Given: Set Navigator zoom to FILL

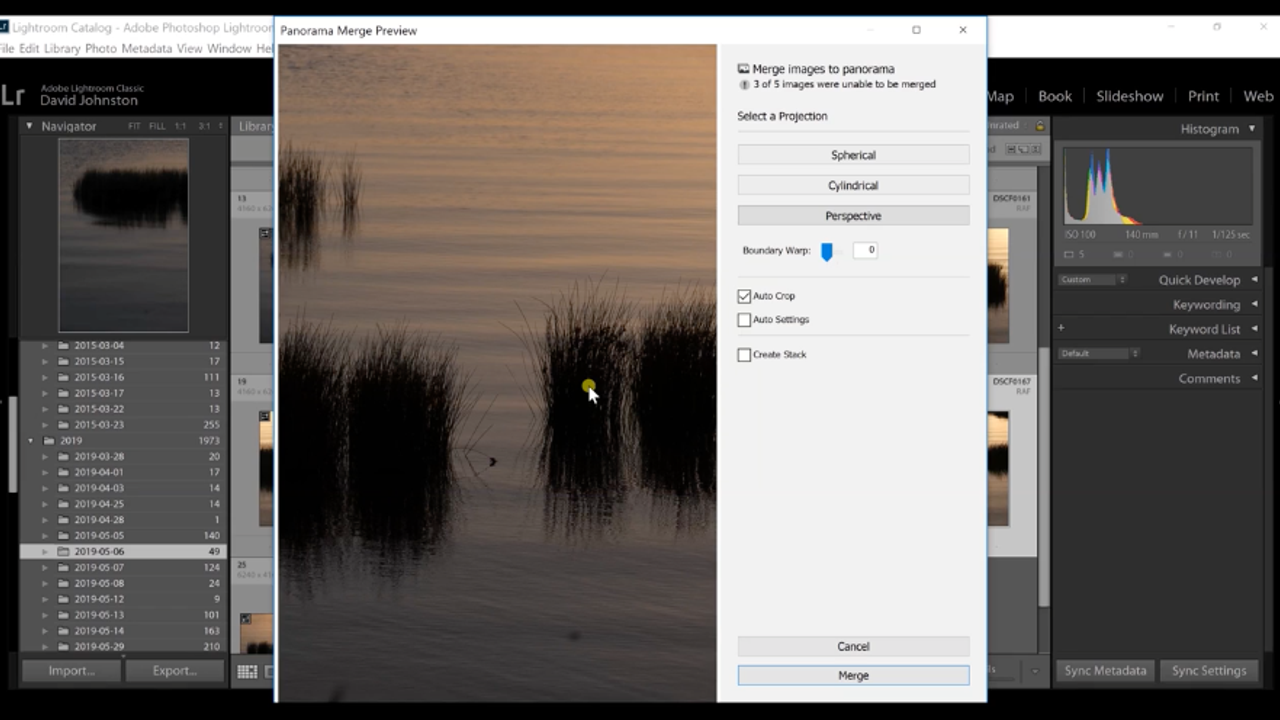Looking at the screenshot, I should tap(157, 127).
